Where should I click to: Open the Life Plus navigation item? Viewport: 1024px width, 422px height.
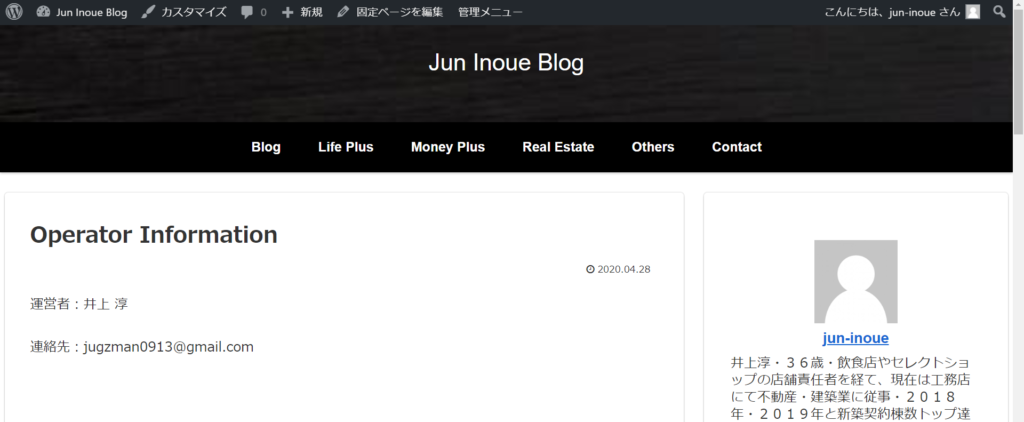[346, 147]
